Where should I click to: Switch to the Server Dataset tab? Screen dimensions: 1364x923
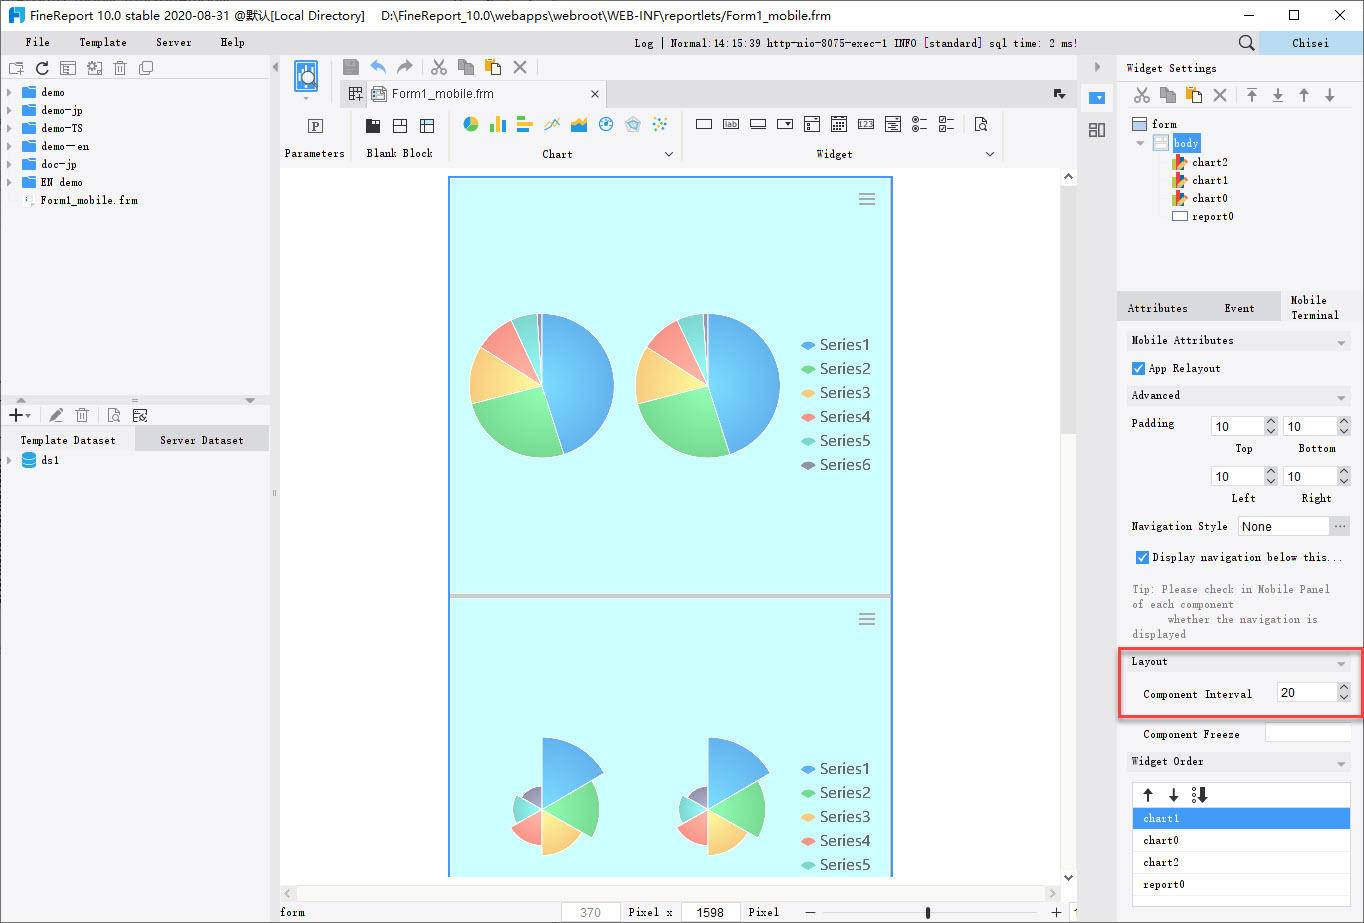click(202, 440)
